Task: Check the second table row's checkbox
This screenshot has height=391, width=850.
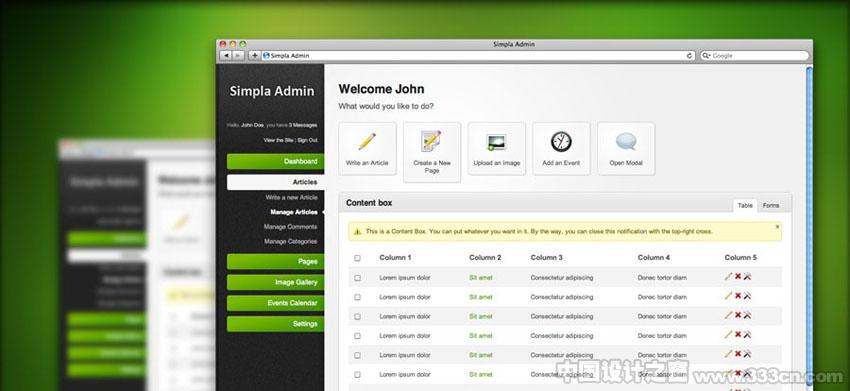Action: click(x=357, y=297)
